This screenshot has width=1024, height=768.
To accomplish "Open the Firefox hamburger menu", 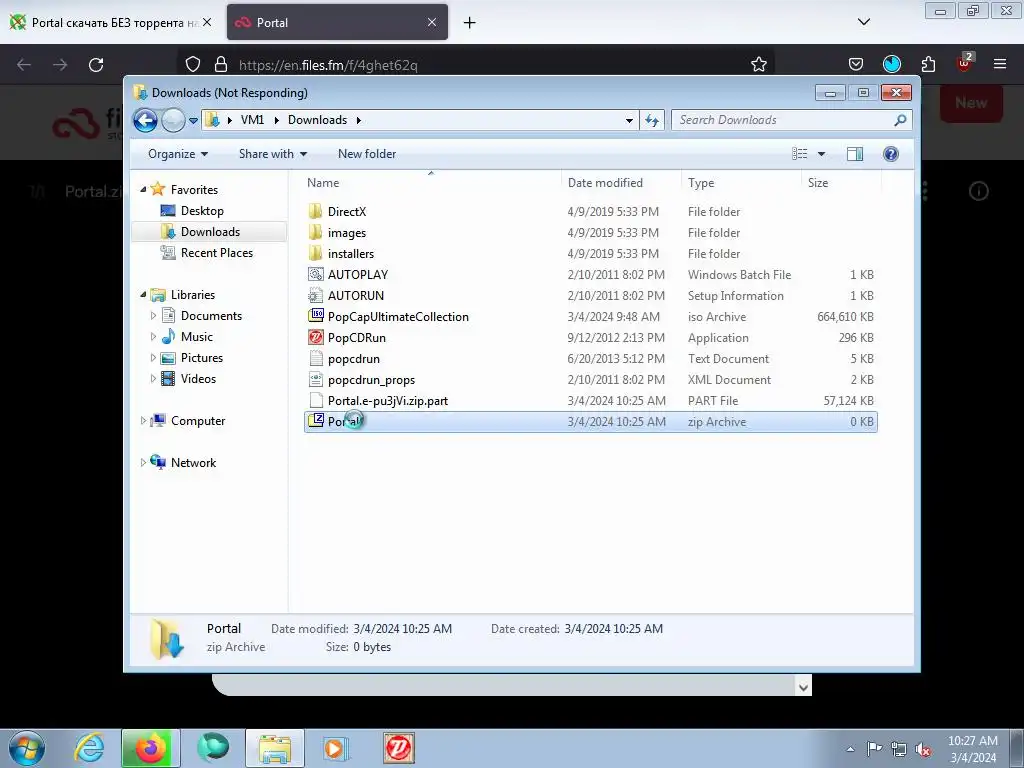I will click(x=999, y=64).
